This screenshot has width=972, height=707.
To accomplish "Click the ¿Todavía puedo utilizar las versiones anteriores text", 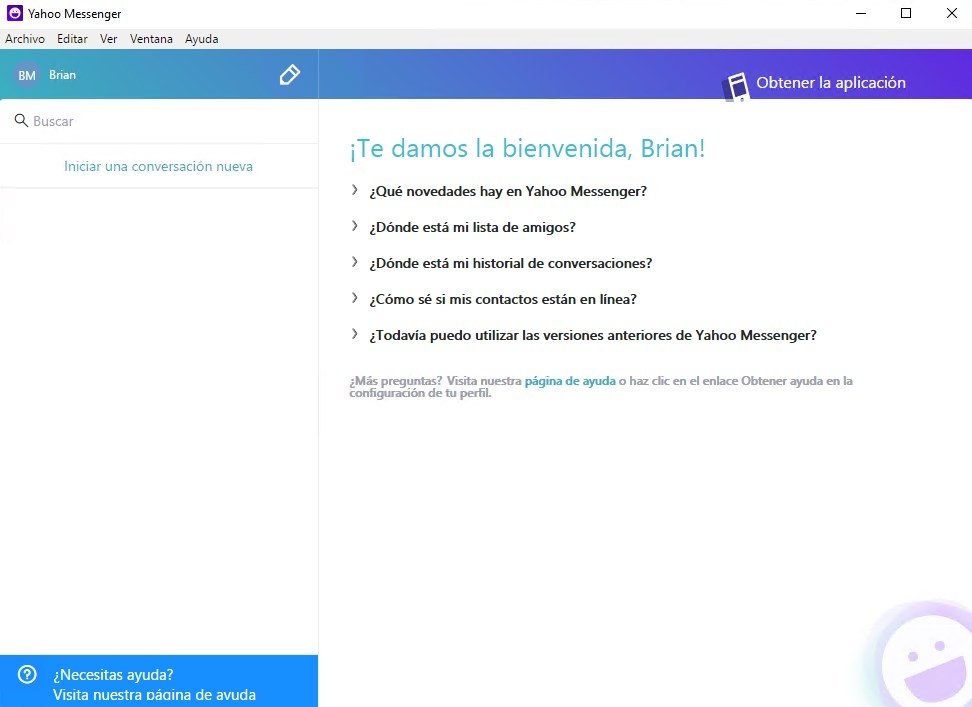I will pos(593,335).
